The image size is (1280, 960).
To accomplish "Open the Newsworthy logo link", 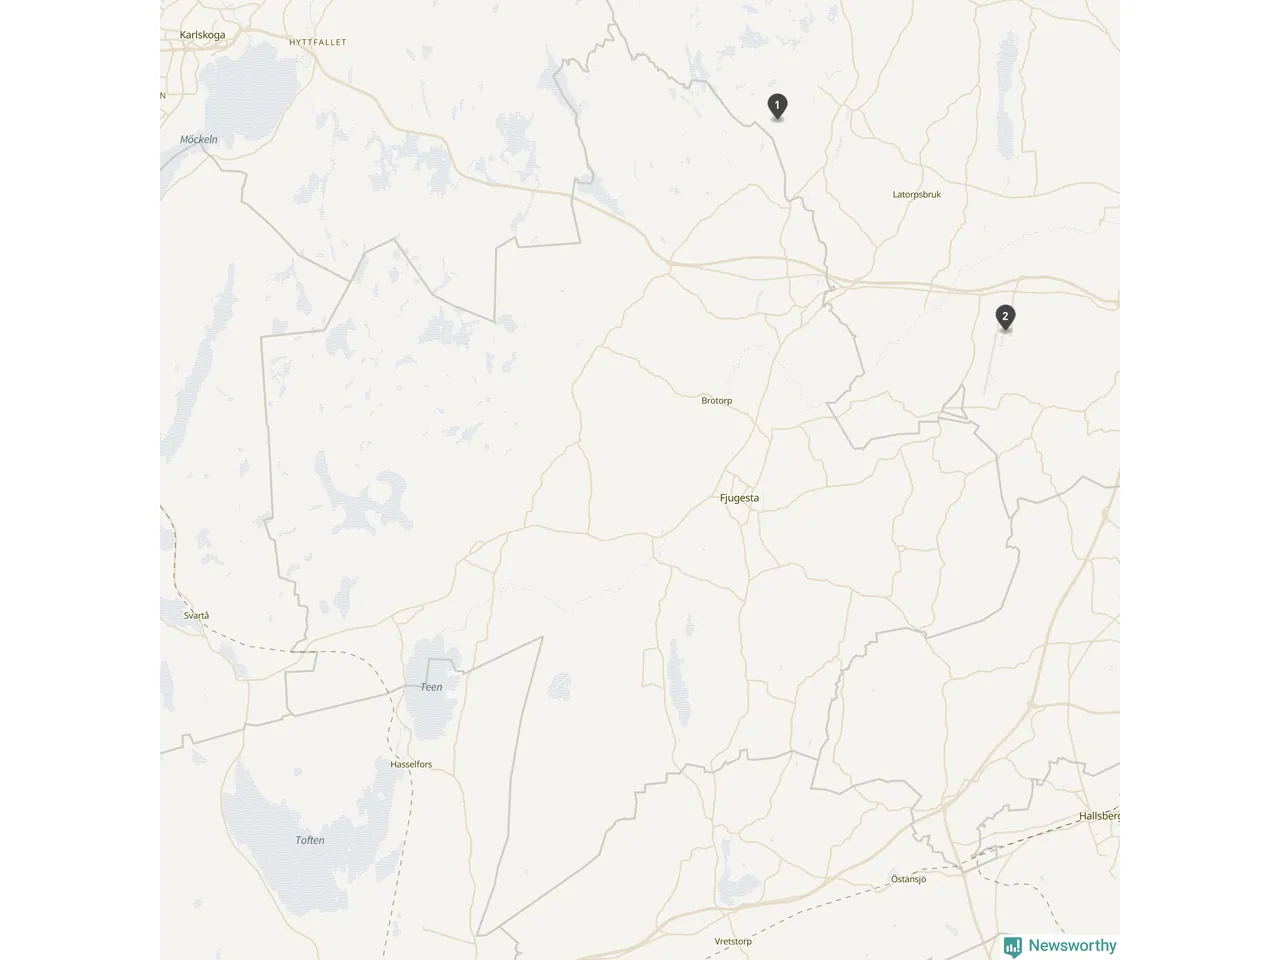I will 1060,946.
